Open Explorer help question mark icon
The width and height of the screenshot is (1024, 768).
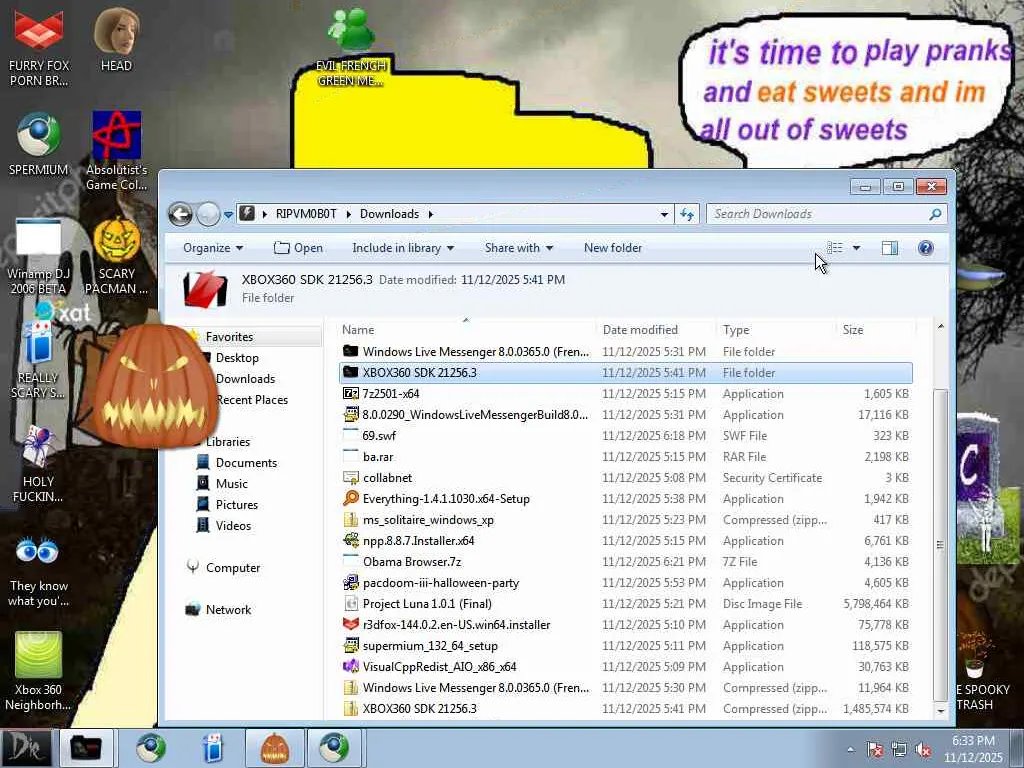coord(925,248)
